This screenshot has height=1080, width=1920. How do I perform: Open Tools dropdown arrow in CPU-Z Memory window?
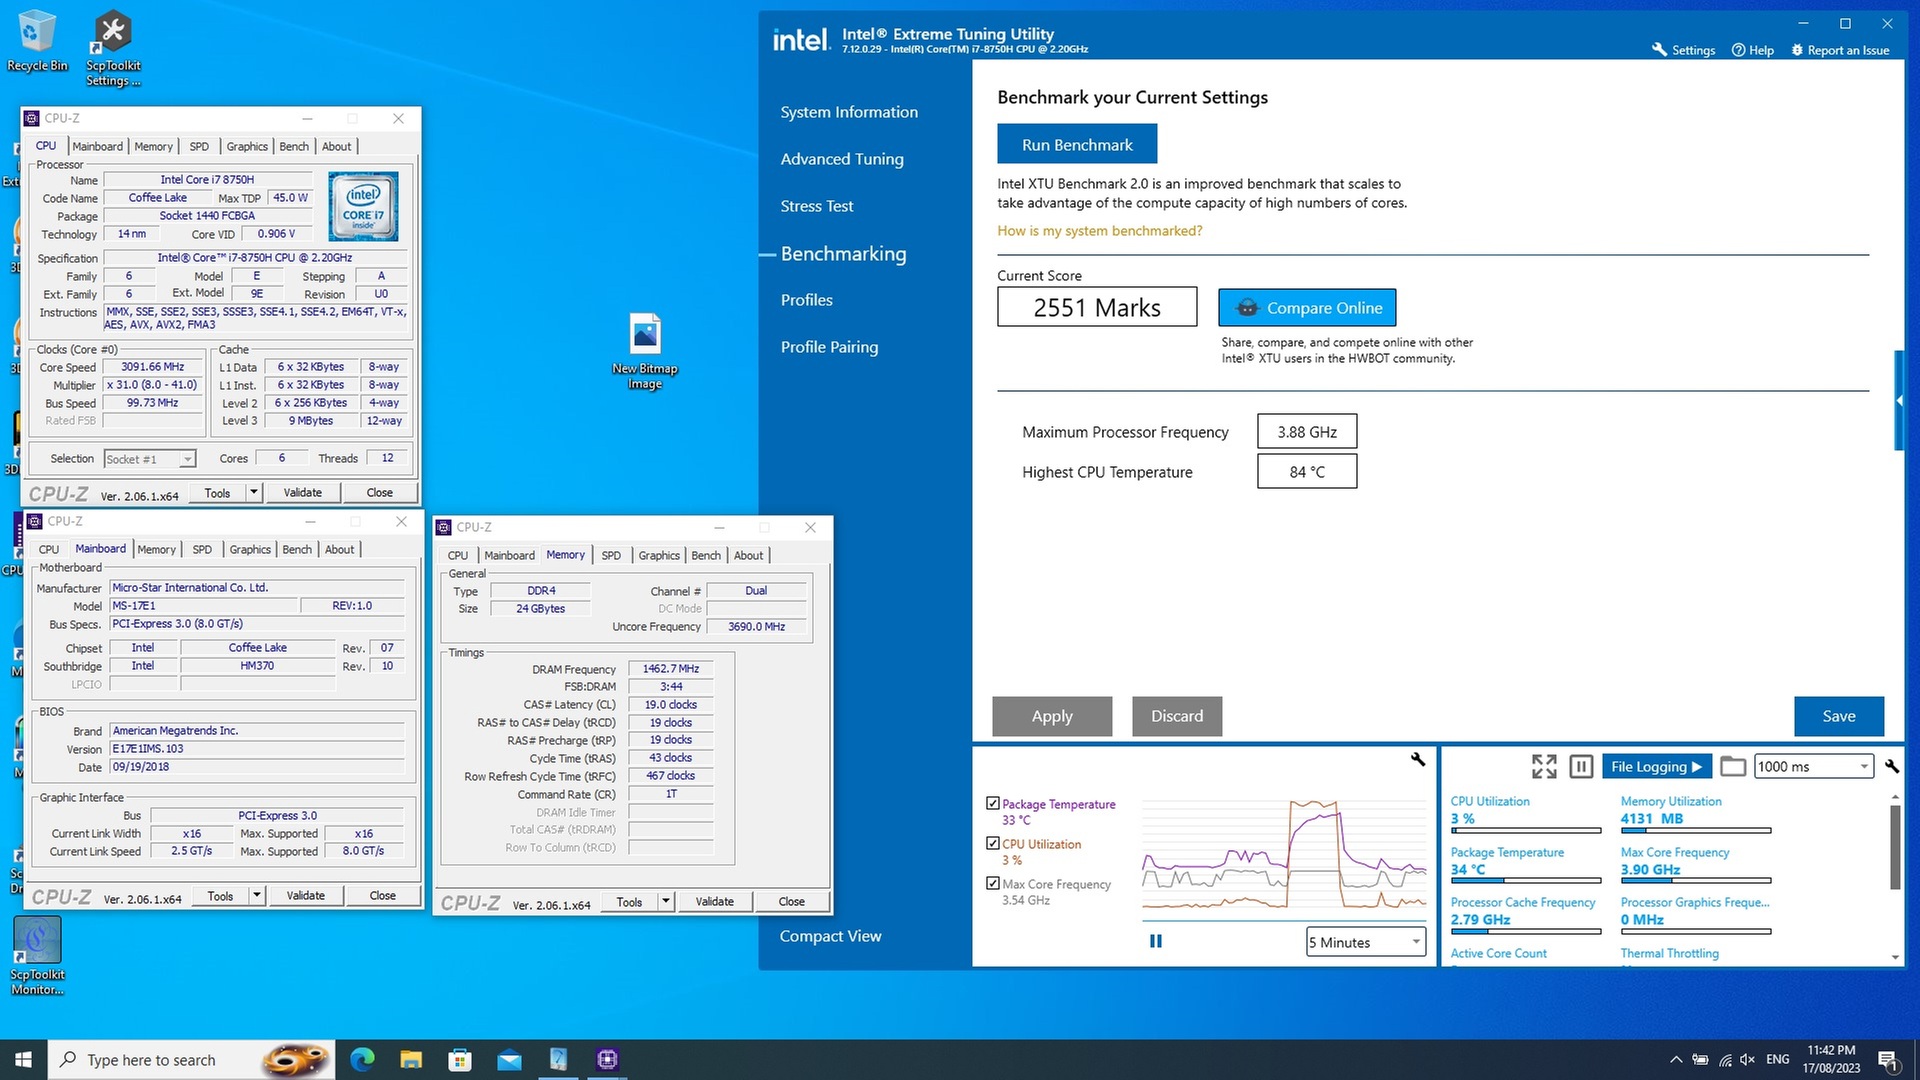666,901
